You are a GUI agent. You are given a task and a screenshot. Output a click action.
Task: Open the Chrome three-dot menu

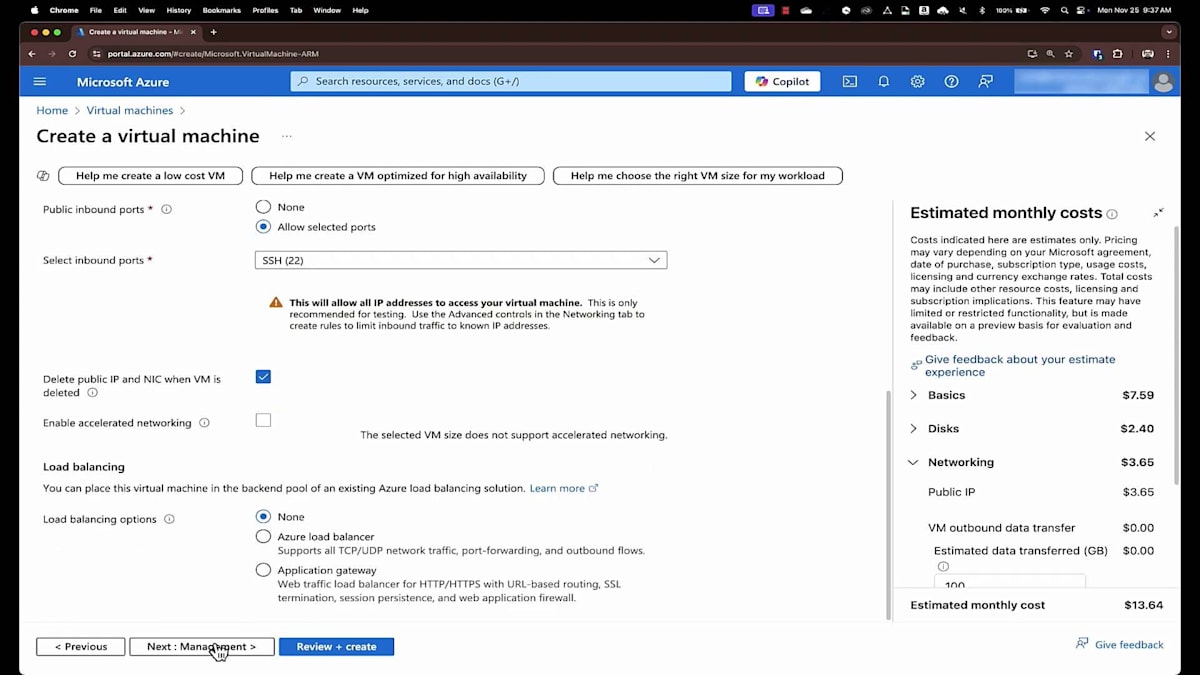pyautogui.click(x=1169, y=54)
